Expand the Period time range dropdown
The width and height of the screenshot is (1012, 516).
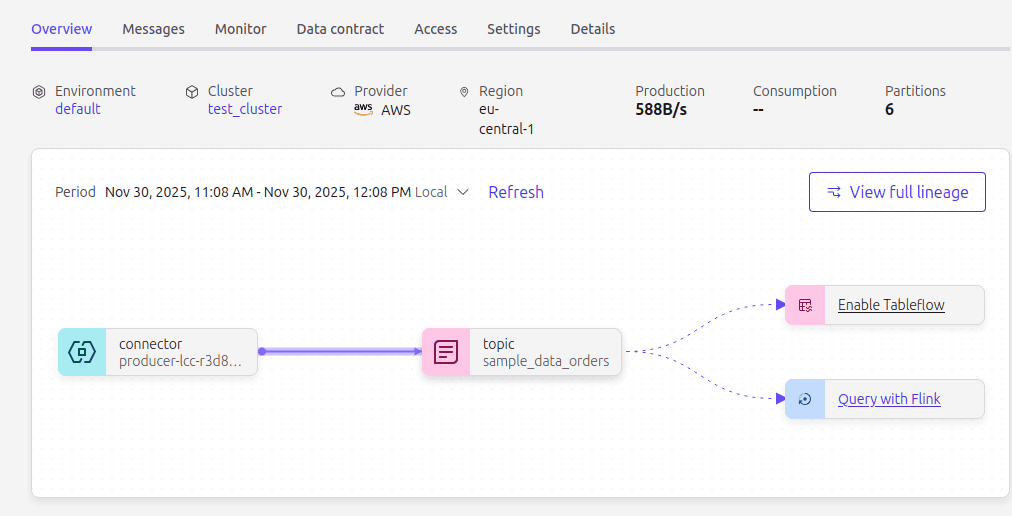[x=462, y=192]
